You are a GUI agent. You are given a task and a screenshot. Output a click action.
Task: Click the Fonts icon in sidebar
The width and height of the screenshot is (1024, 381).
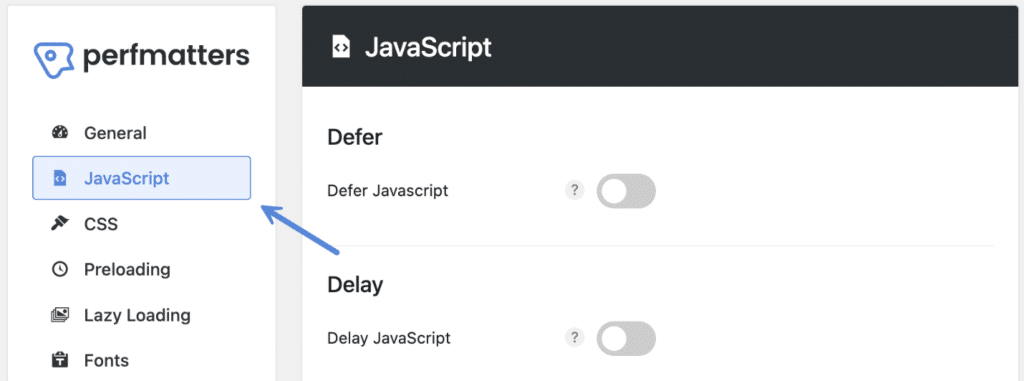[60, 360]
